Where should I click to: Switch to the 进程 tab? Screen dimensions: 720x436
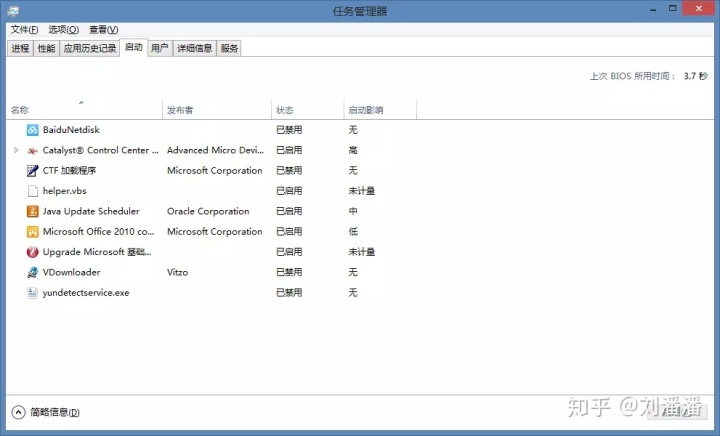point(20,48)
